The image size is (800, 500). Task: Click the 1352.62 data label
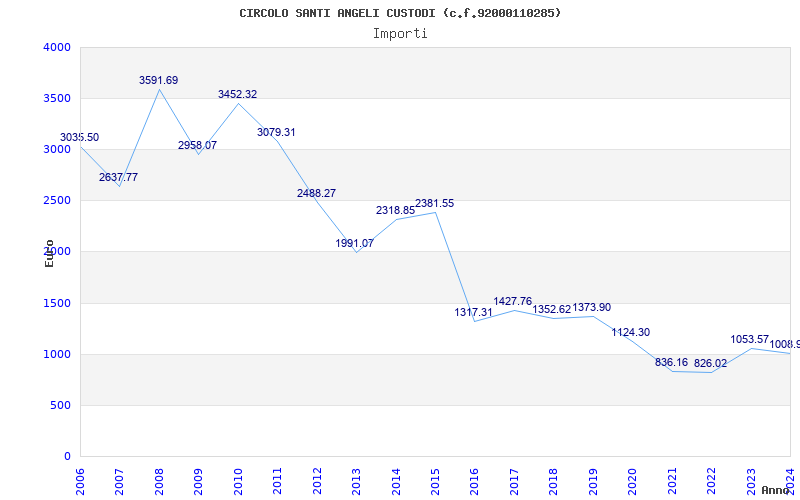[x=552, y=310]
